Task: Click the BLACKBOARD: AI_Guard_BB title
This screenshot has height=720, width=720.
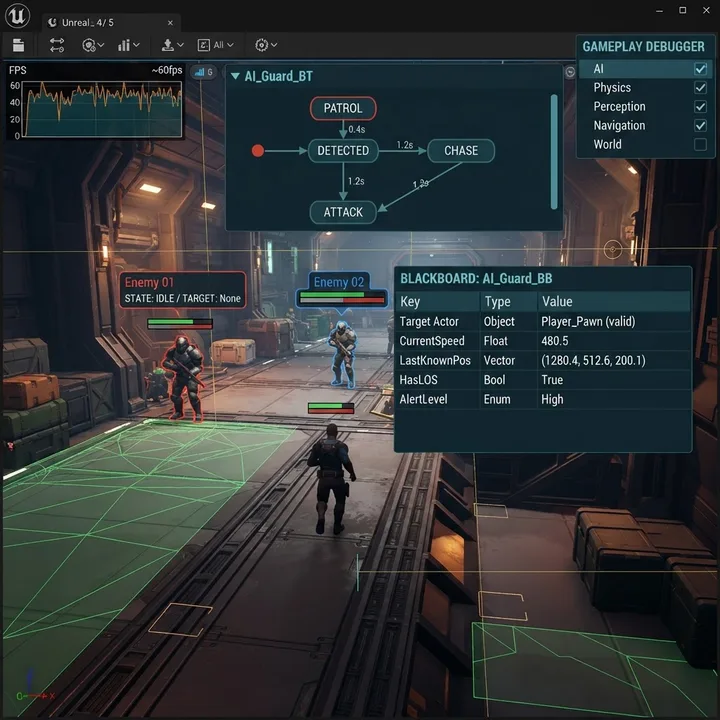Action: coord(476,278)
